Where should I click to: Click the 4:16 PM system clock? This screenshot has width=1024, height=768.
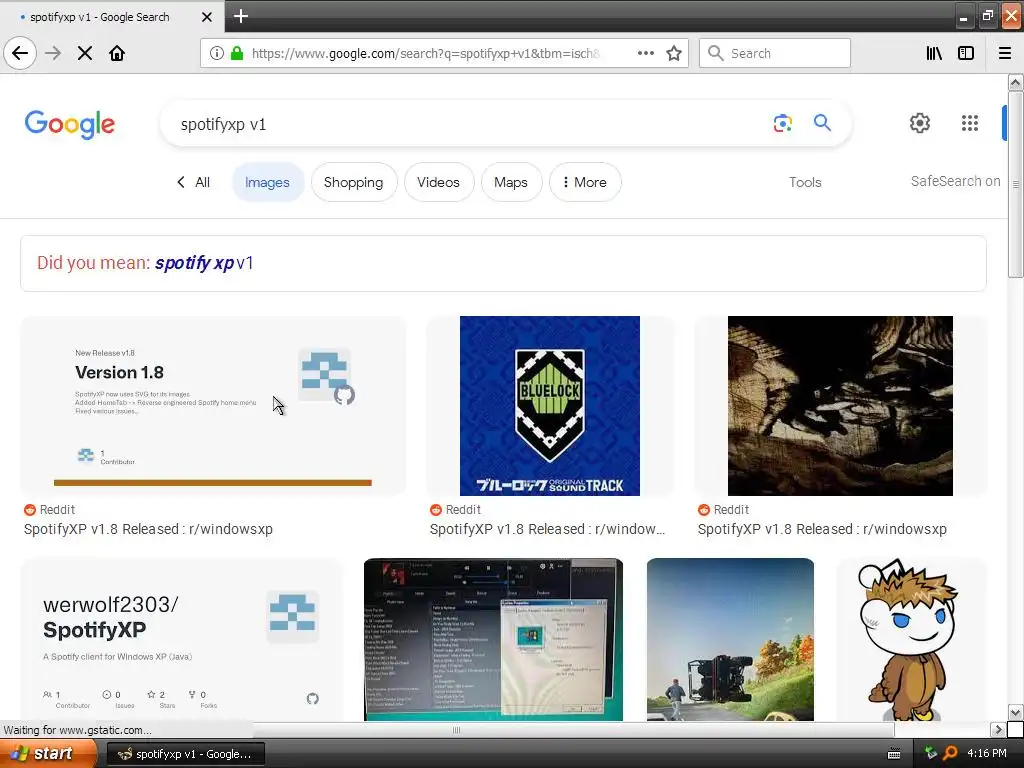pyautogui.click(x=987, y=754)
